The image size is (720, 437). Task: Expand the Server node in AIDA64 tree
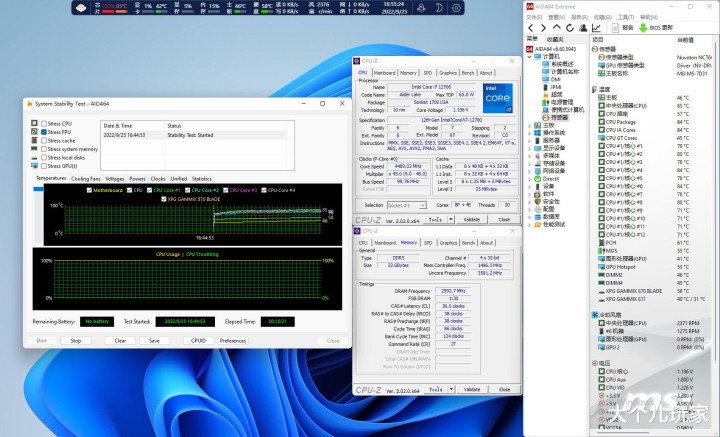(x=529, y=140)
